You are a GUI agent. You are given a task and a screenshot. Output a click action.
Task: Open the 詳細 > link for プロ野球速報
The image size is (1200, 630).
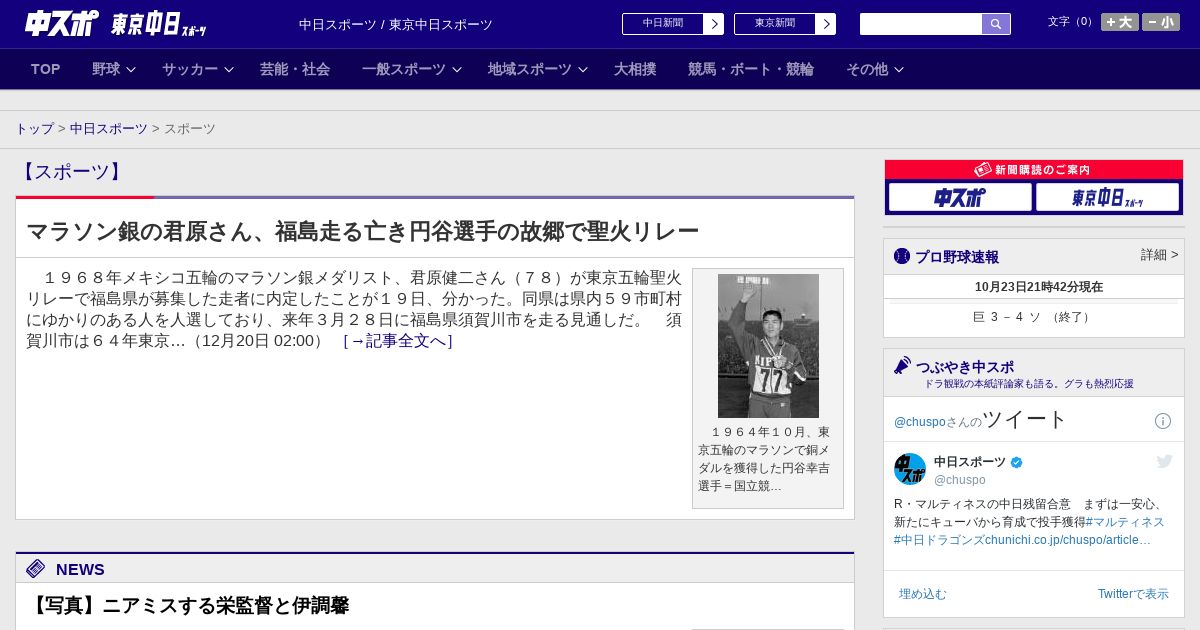coord(1160,255)
